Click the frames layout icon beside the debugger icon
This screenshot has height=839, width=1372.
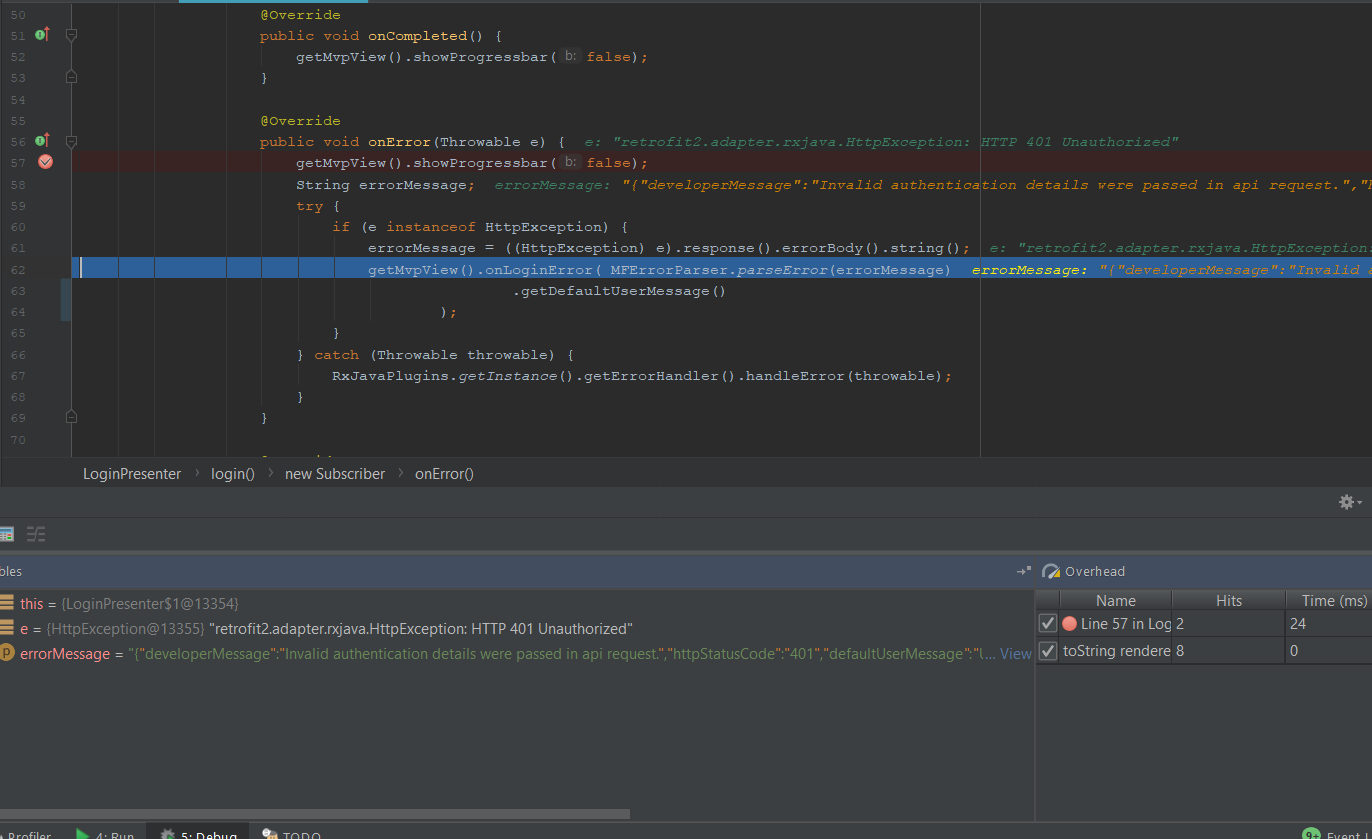[36, 534]
